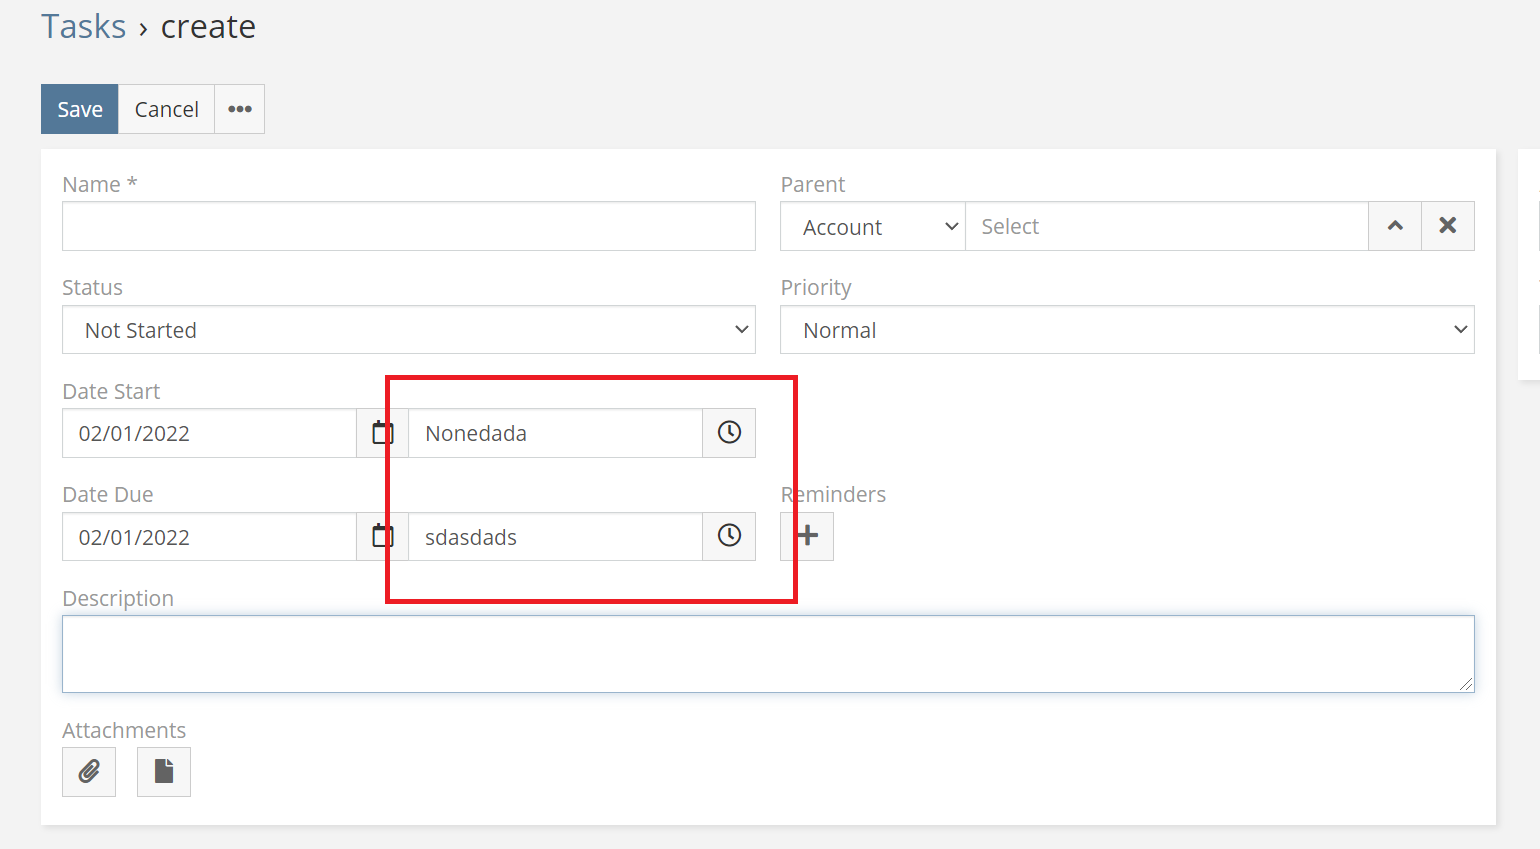The width and height of the screenshot is (1540, 849).
Task: Open the calendar picker for Date Start
Action: pos(381,432)
